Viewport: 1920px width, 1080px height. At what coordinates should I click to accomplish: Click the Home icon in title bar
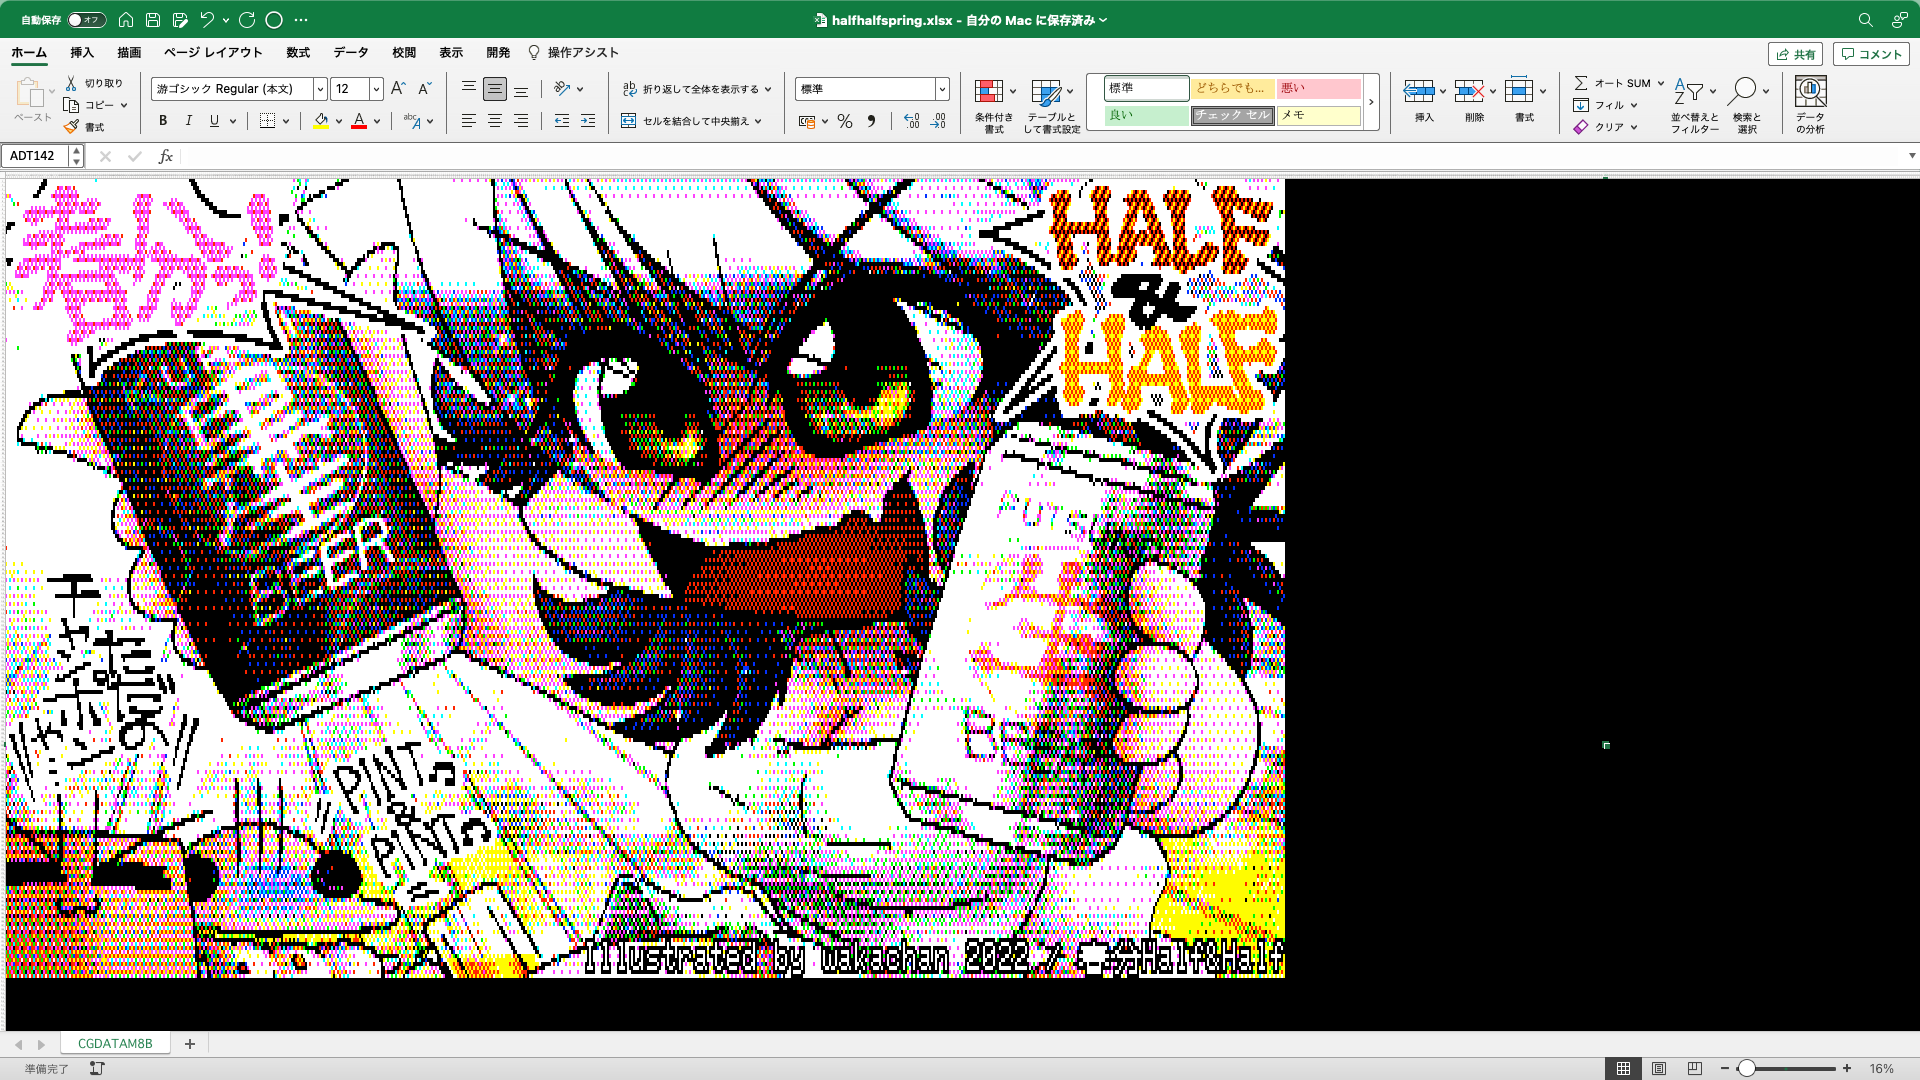point(126,20)
